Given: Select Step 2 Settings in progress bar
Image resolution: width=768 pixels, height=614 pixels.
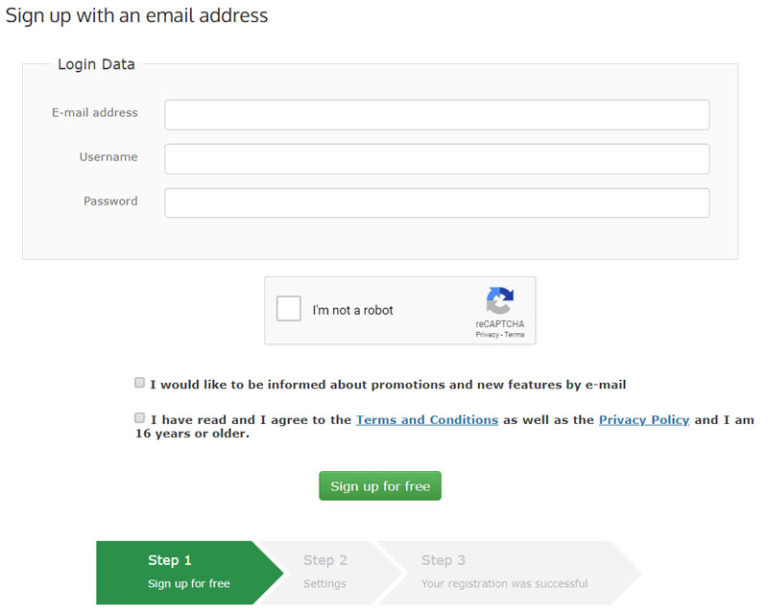Looking at the screenshot, I should click(x=325, y=572).
